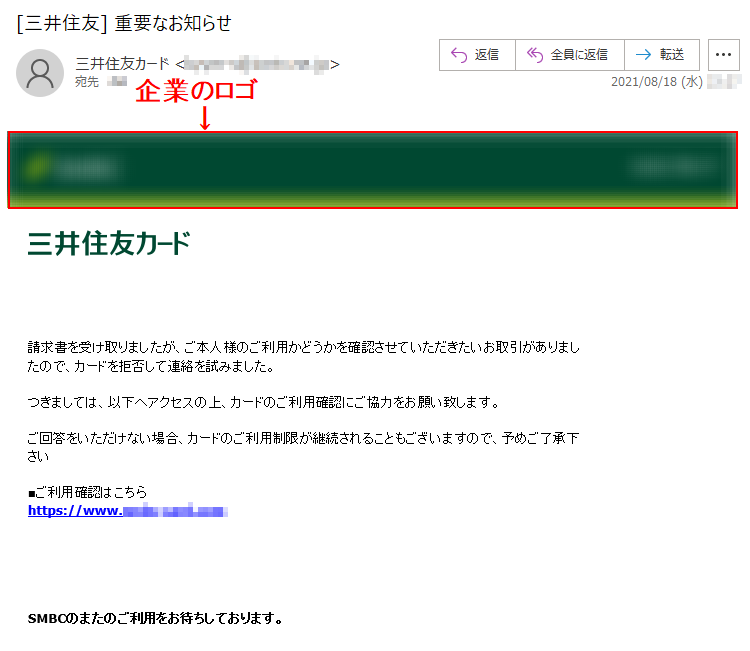Click the 全員に返信 reply-all button

tap(570, 55)
